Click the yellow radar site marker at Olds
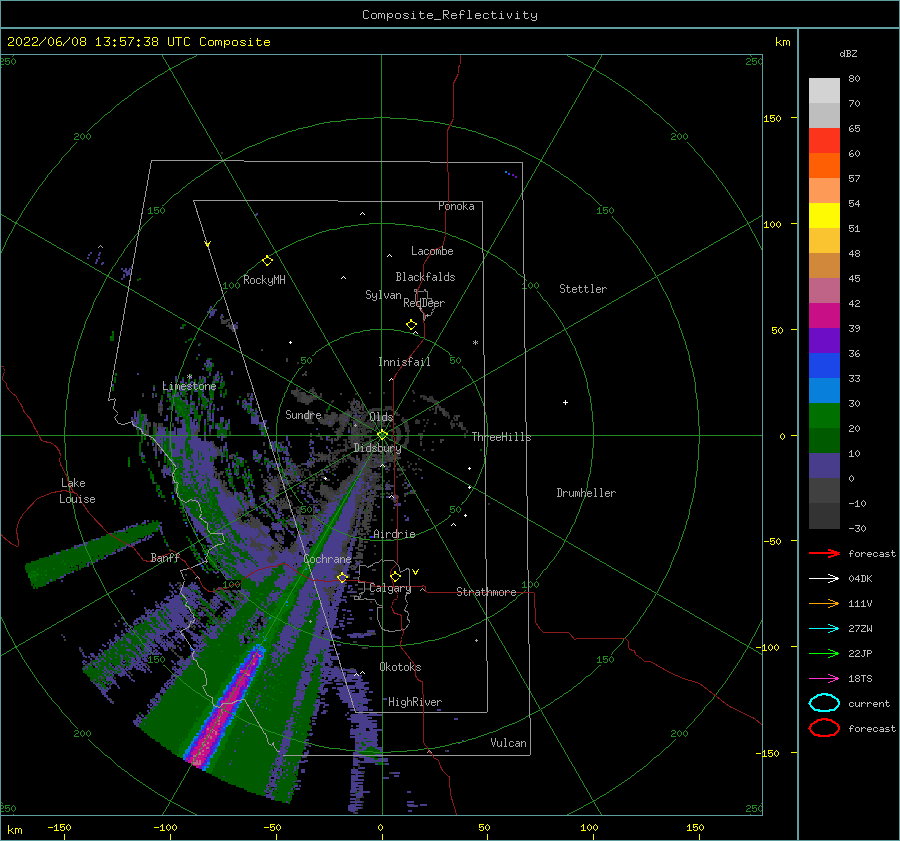Screen dimensions: 900x841 382,435
